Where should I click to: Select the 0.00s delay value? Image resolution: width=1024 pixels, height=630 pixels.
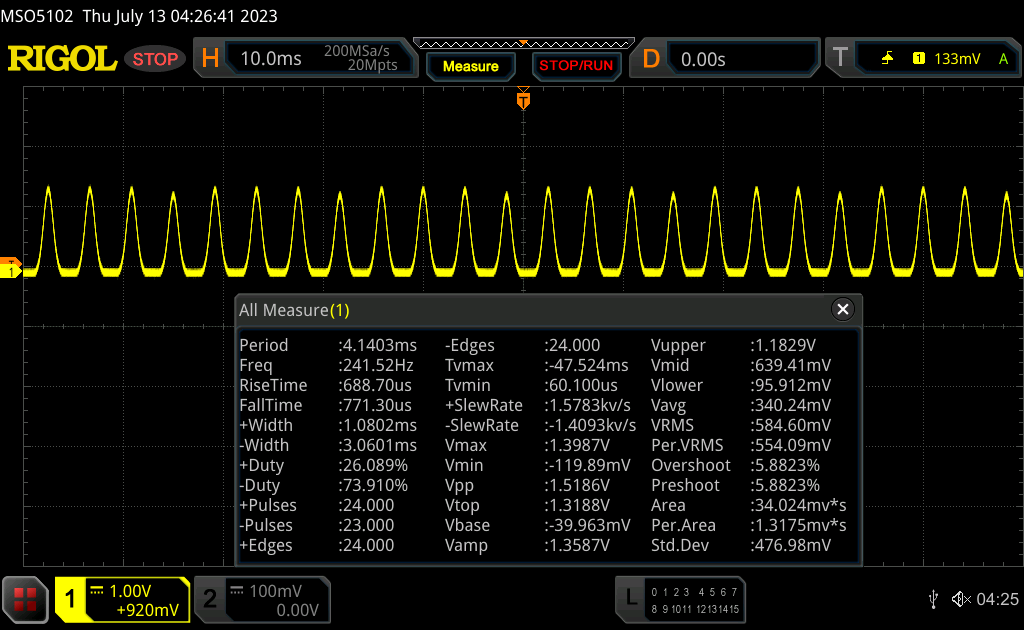pos(703,59)
